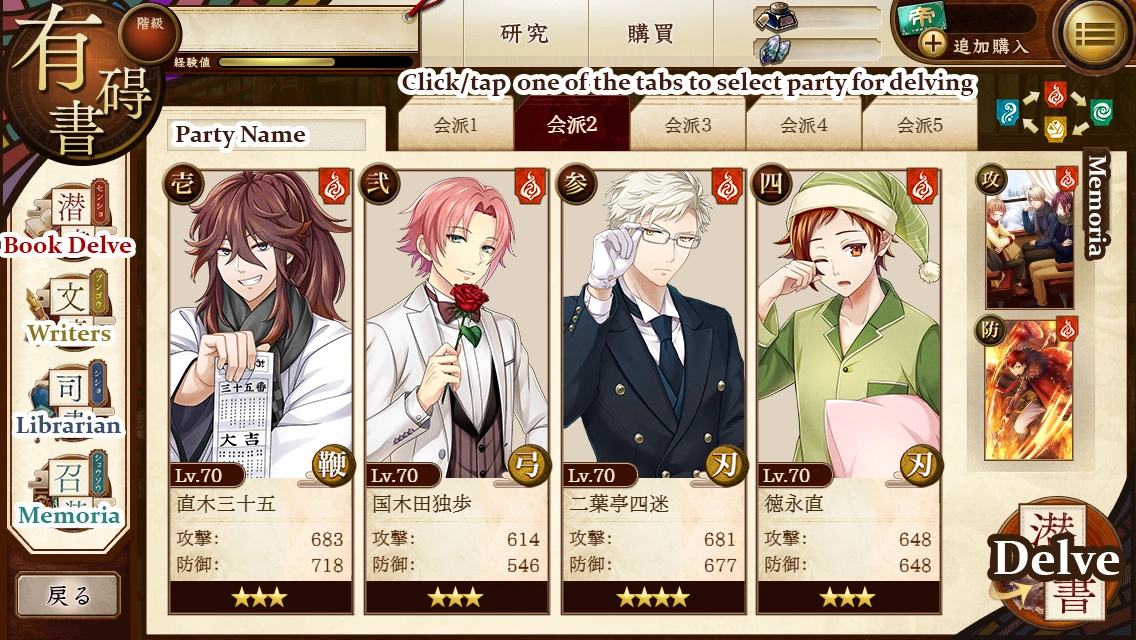The image size is (1136, 640).
Task: Click the Party Name input field
Action: (267, 135)
